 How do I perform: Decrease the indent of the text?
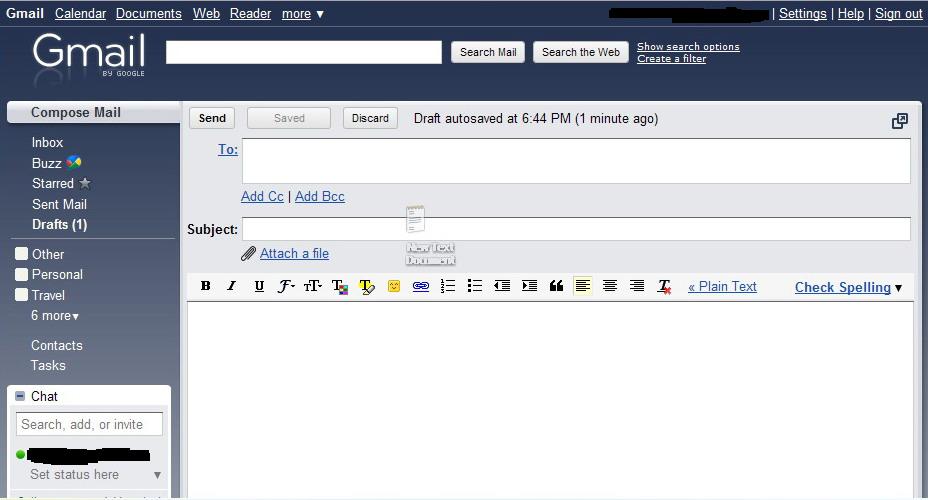[502, 286]
